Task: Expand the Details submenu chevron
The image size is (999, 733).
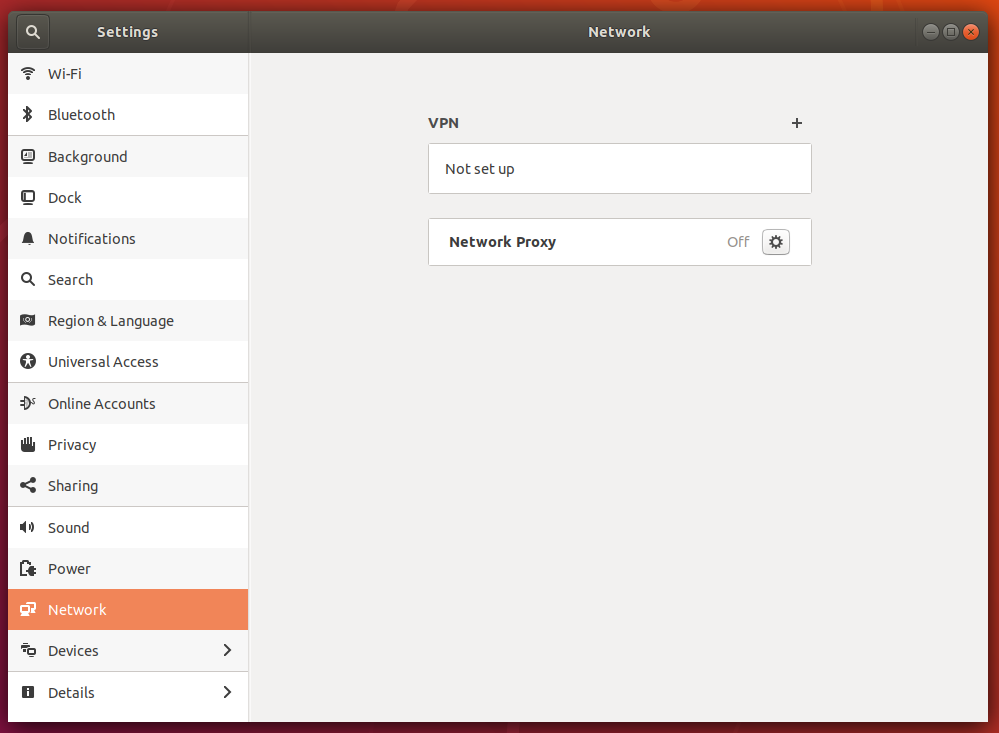Action: (227, 692)
